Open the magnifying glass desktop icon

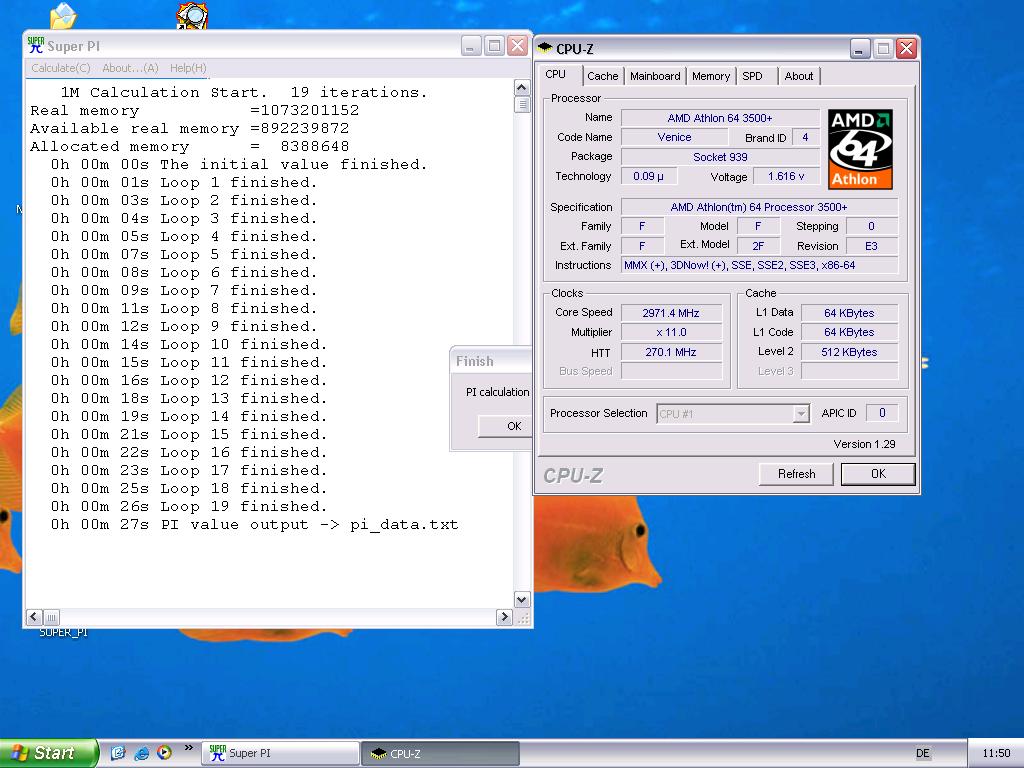192,16
